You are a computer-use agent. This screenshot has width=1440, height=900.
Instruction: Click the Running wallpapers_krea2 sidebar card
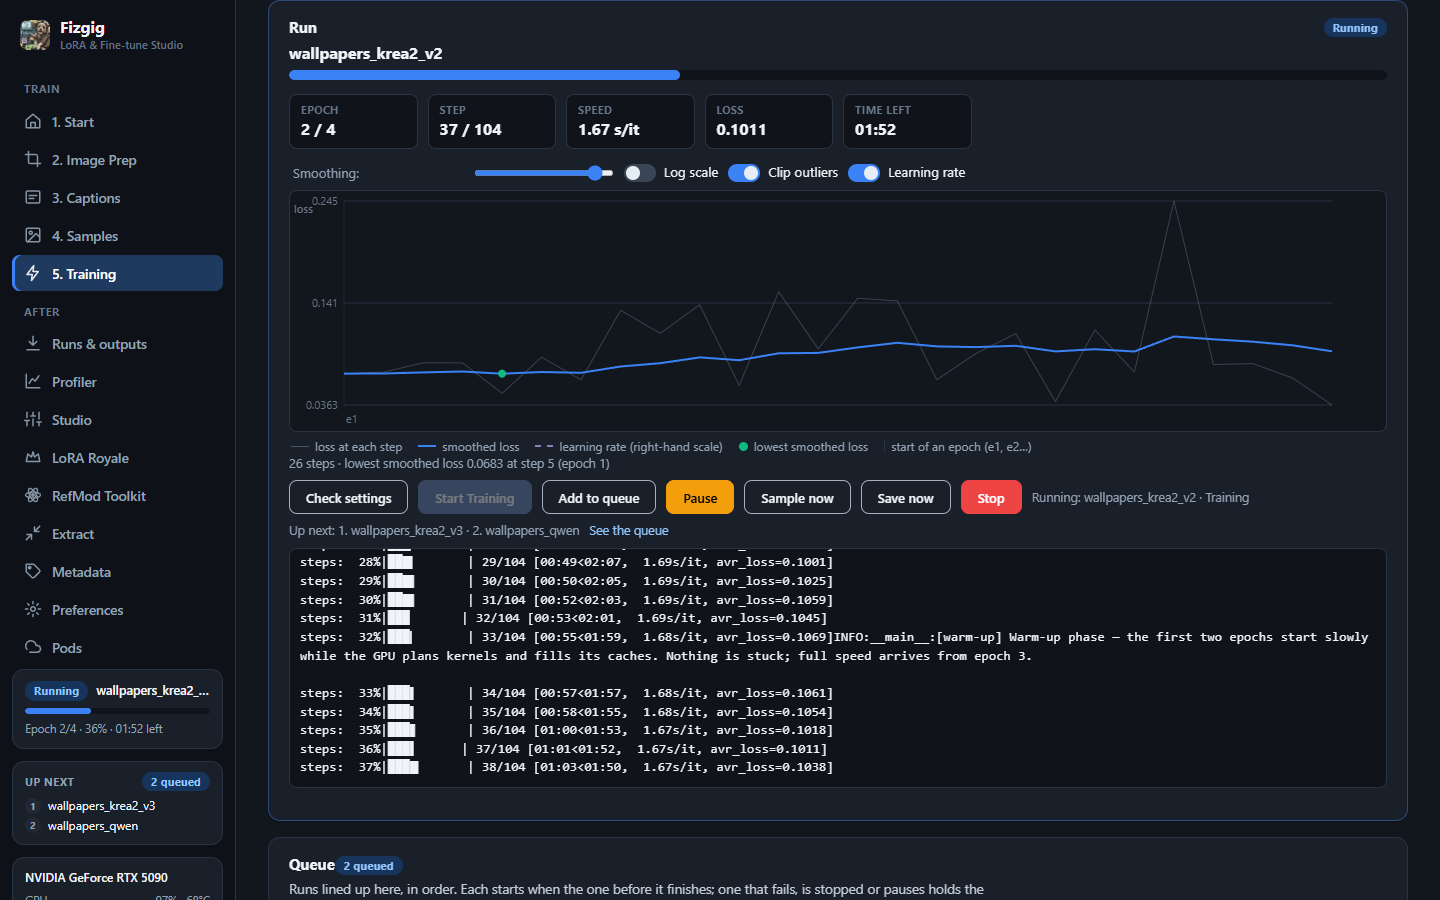point(117,709)
